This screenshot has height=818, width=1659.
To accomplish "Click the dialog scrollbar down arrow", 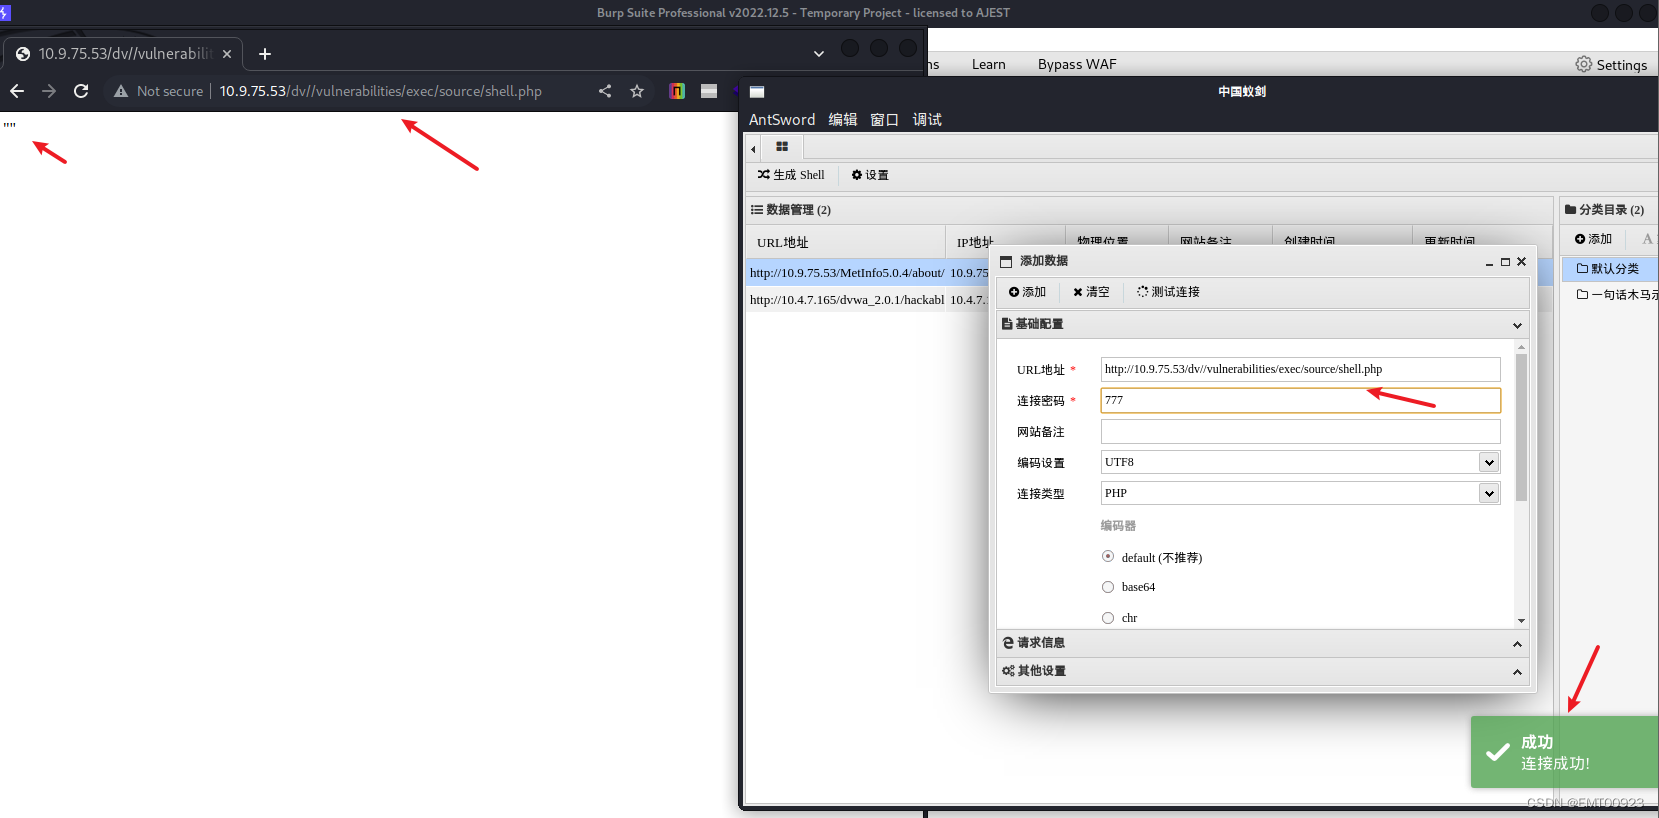I will (1521, 621).
